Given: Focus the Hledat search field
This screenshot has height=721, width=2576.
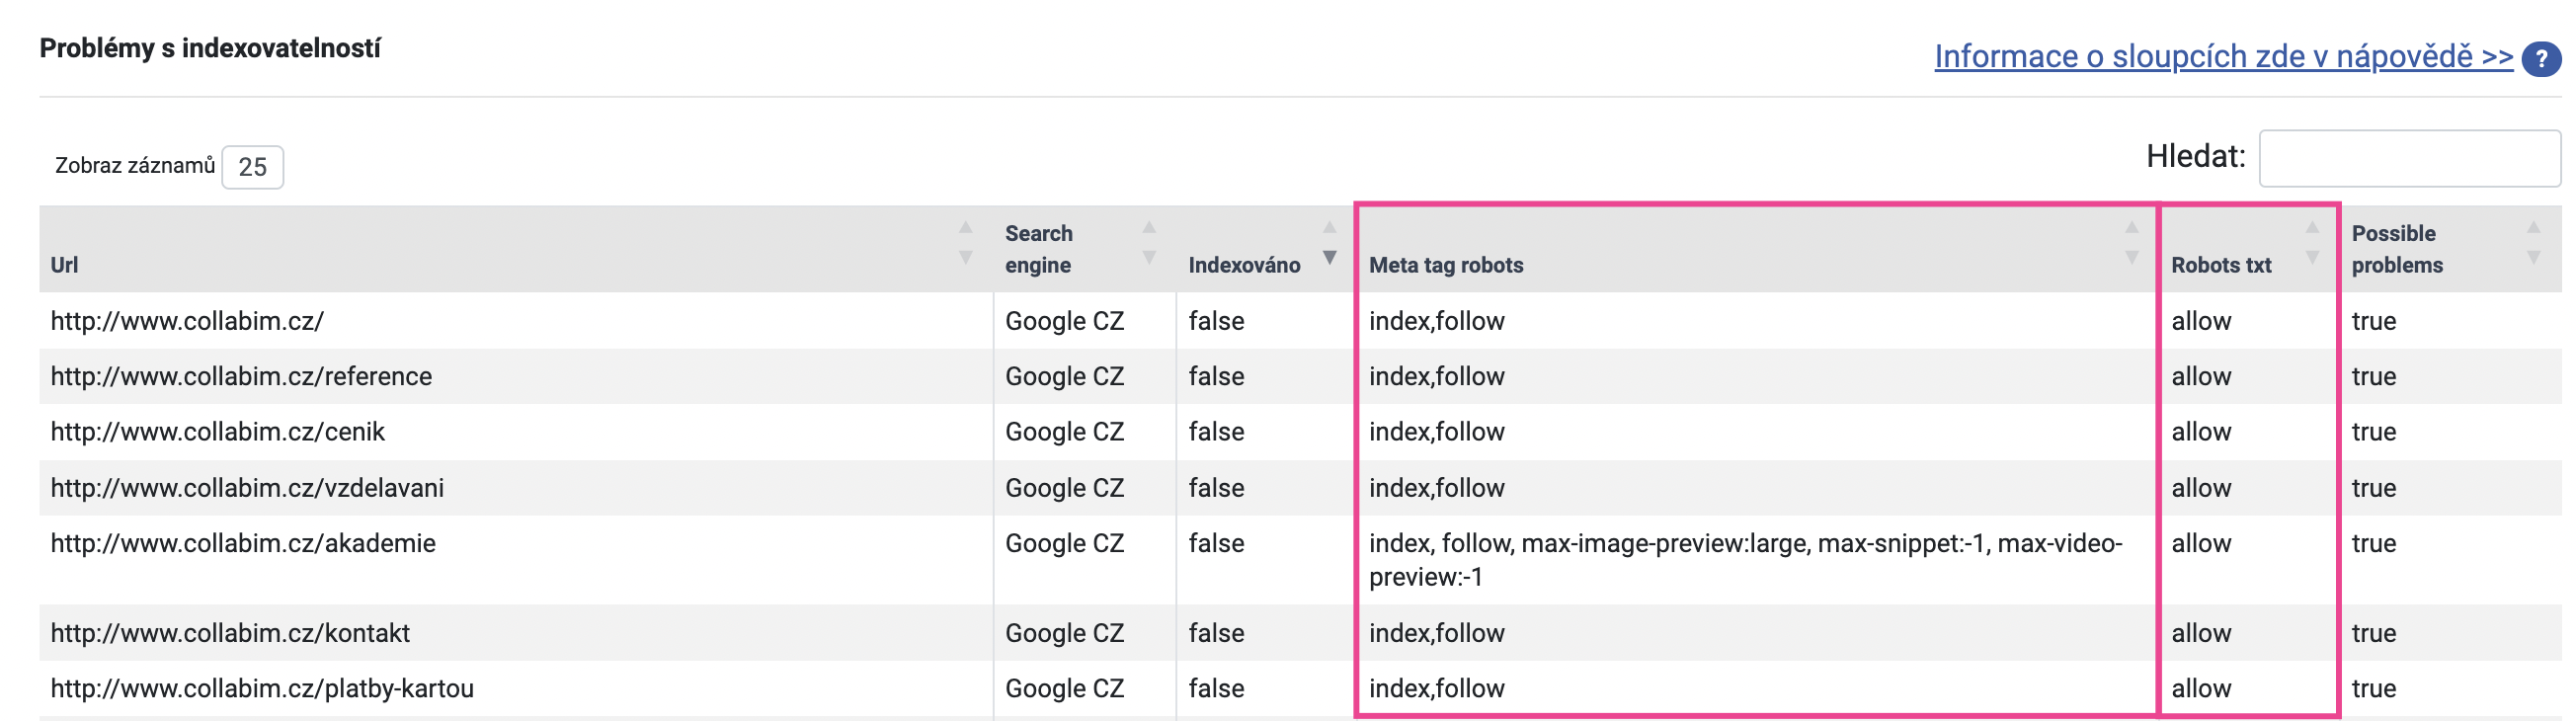Looking at the screenshot, I should [2409, 158].
